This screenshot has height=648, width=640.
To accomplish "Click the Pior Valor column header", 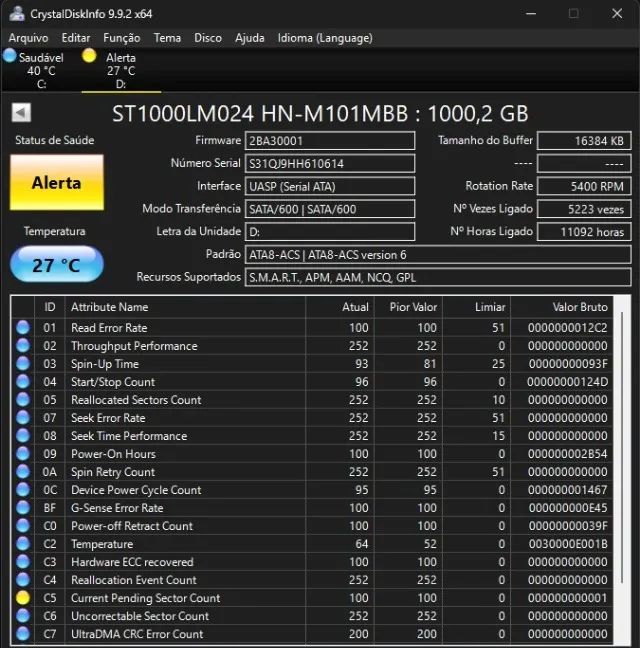I will (408, 307).
